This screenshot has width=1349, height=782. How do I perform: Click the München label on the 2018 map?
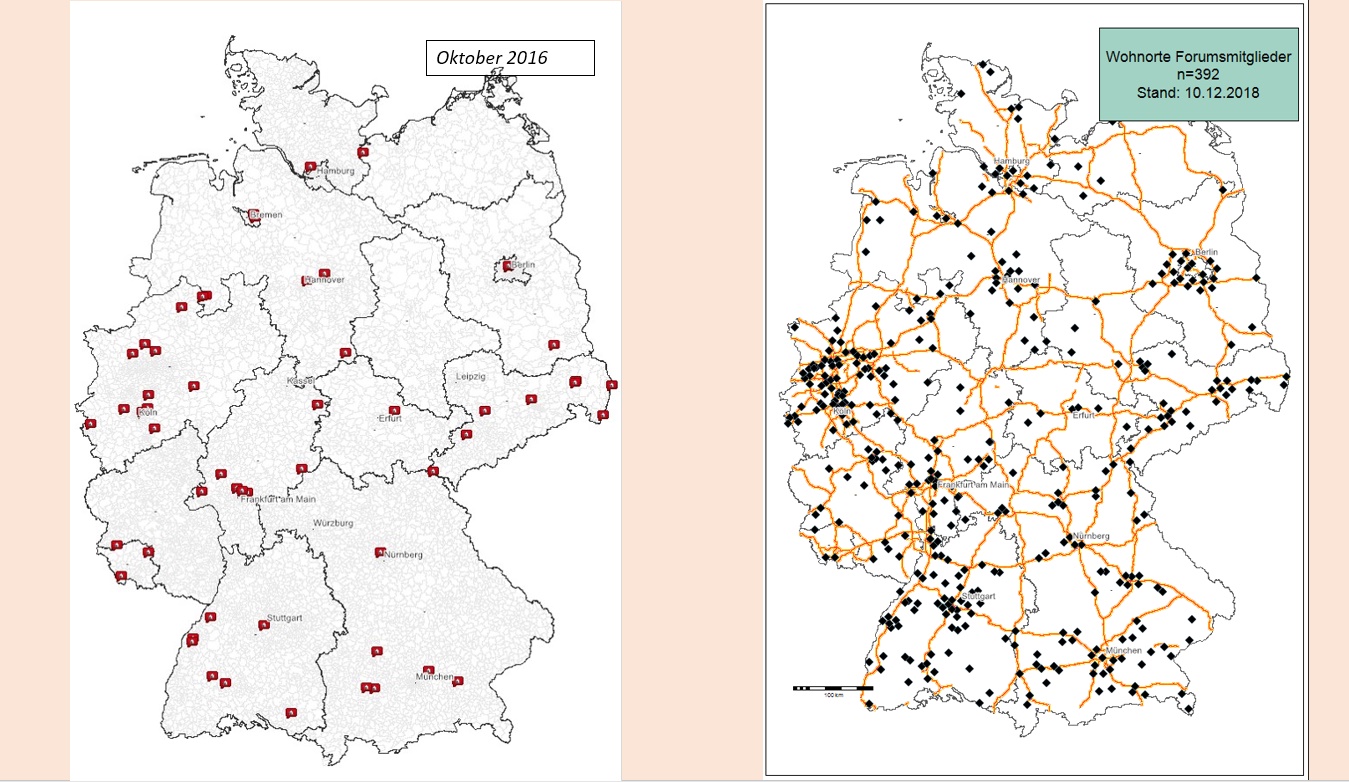(1122, 651)
